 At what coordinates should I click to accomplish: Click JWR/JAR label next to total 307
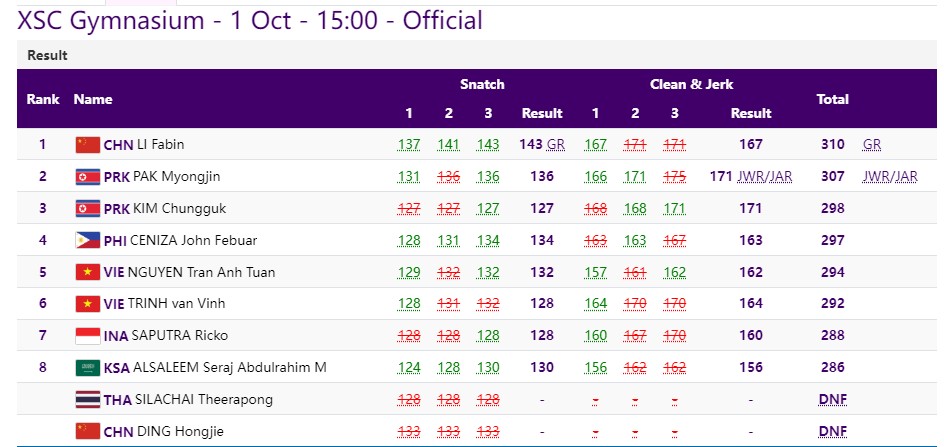click(x=890, y=177)
